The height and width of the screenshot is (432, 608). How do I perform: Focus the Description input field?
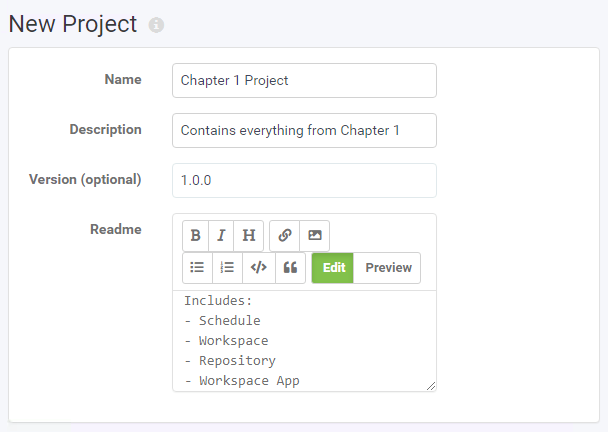(x=304, y=130)
